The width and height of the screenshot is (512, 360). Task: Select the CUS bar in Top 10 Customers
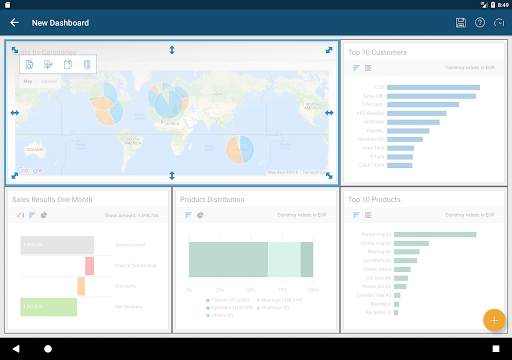[x=433, y=87]
